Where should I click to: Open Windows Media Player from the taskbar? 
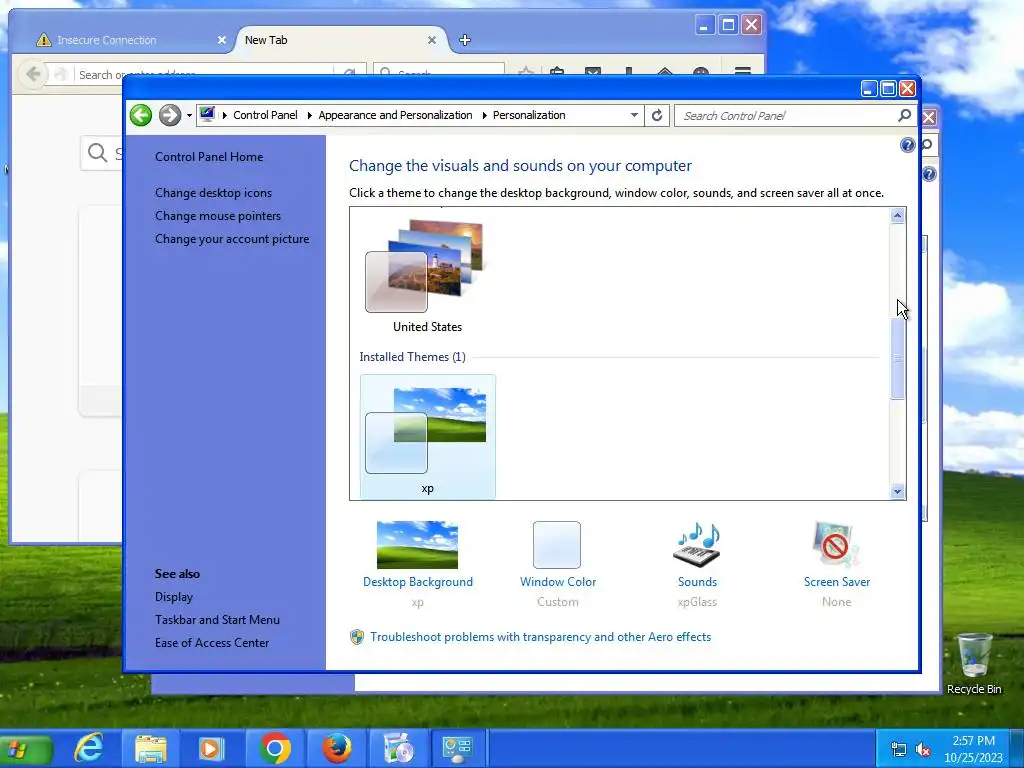210,748
